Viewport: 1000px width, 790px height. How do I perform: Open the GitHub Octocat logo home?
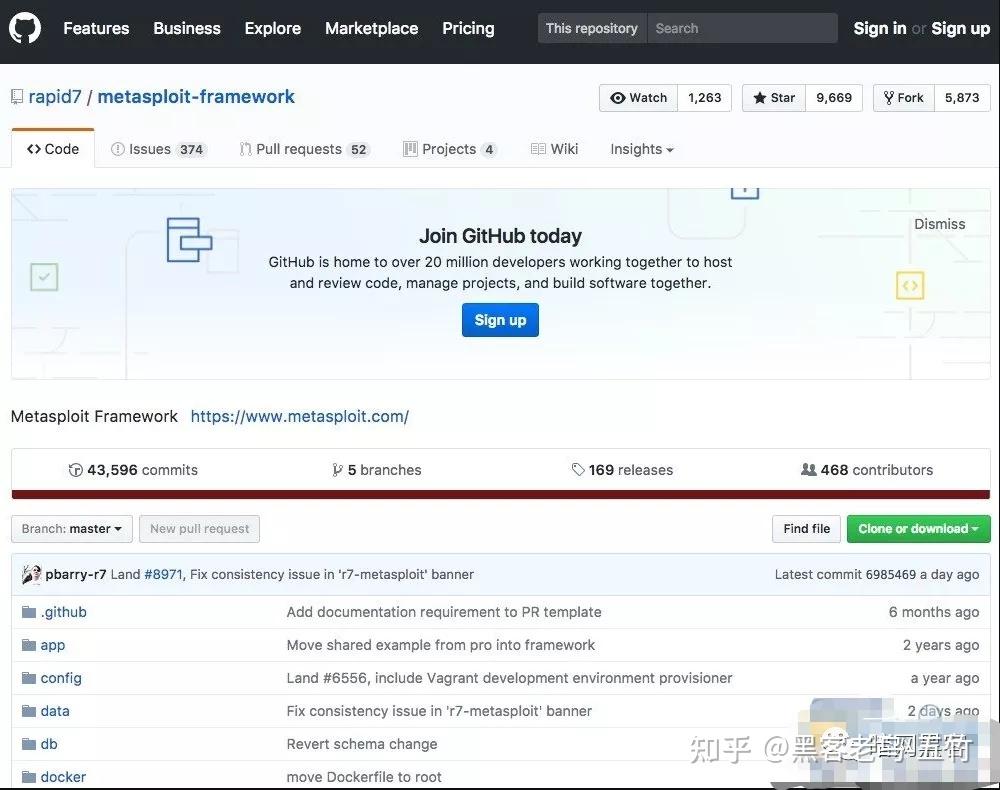(25, 28)
